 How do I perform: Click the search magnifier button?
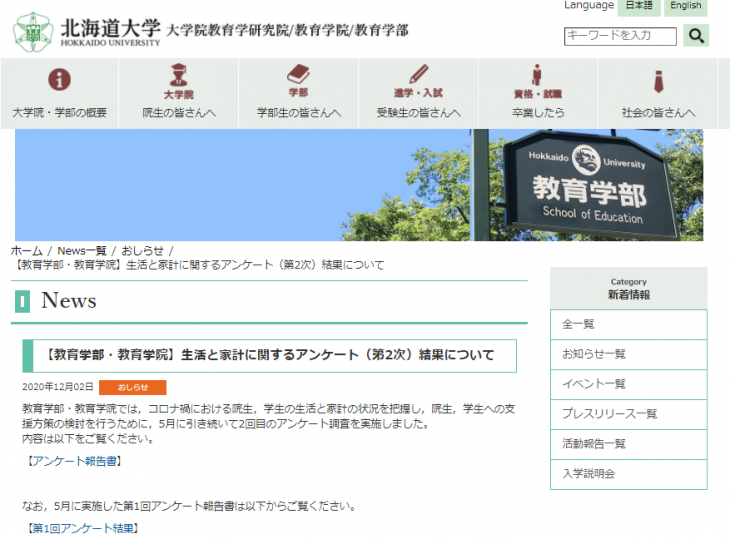pos(696,35)
